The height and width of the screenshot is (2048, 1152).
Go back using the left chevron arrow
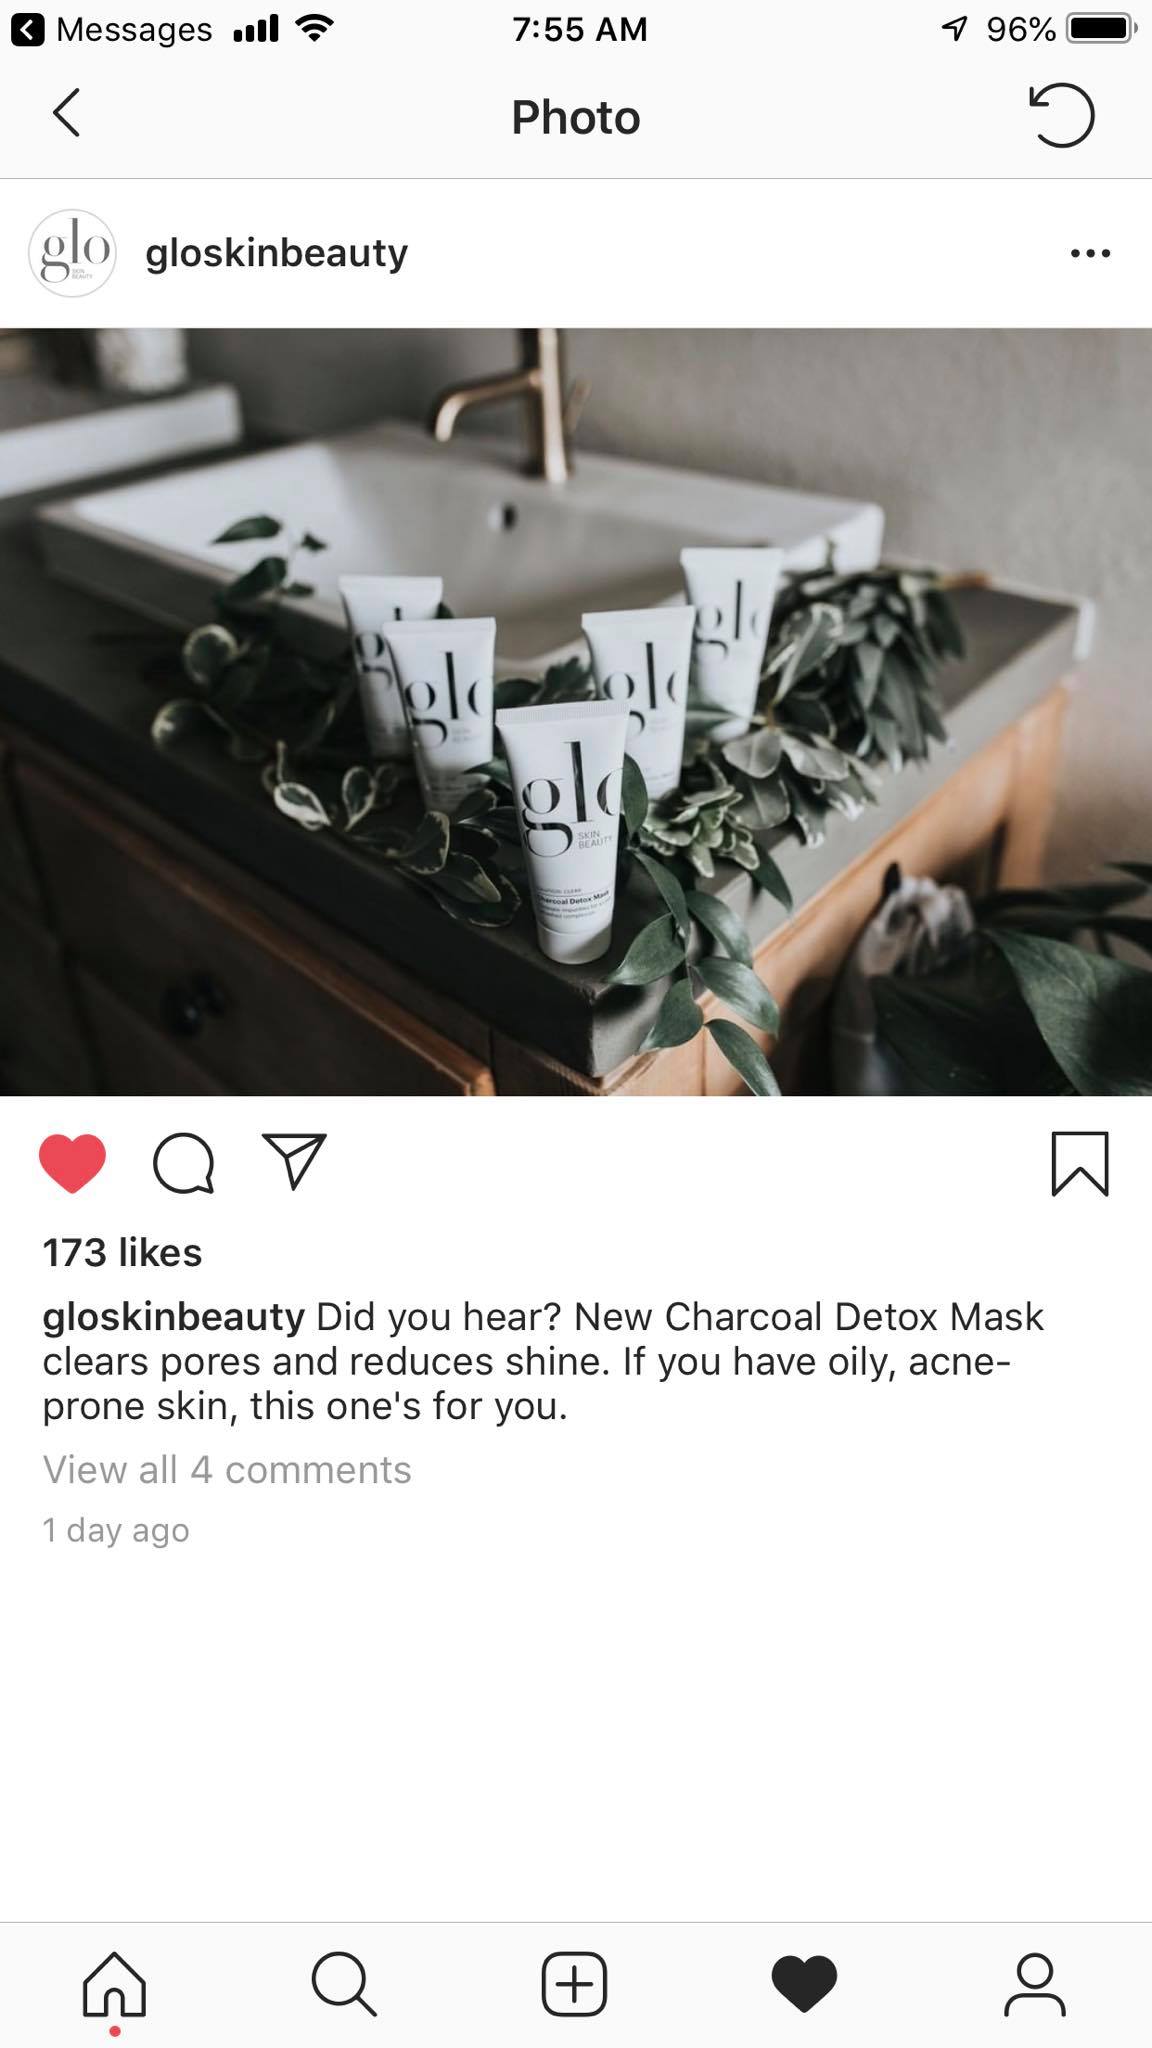tap(66, 113)
